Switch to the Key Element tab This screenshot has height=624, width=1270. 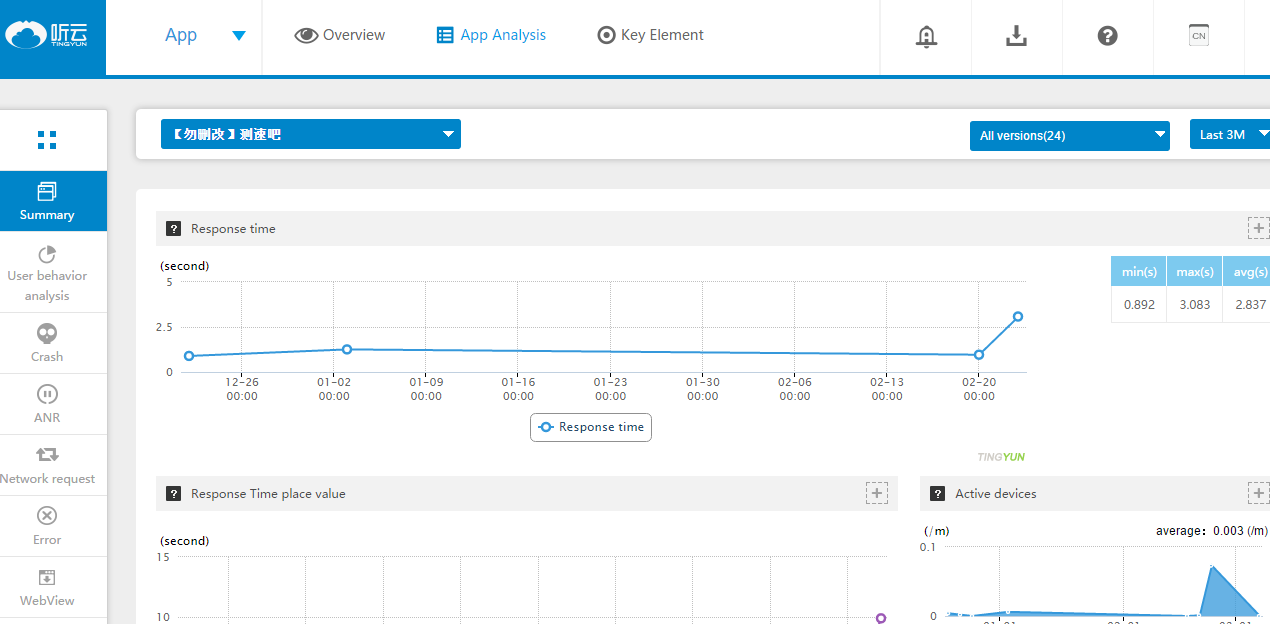coord(650,35)
